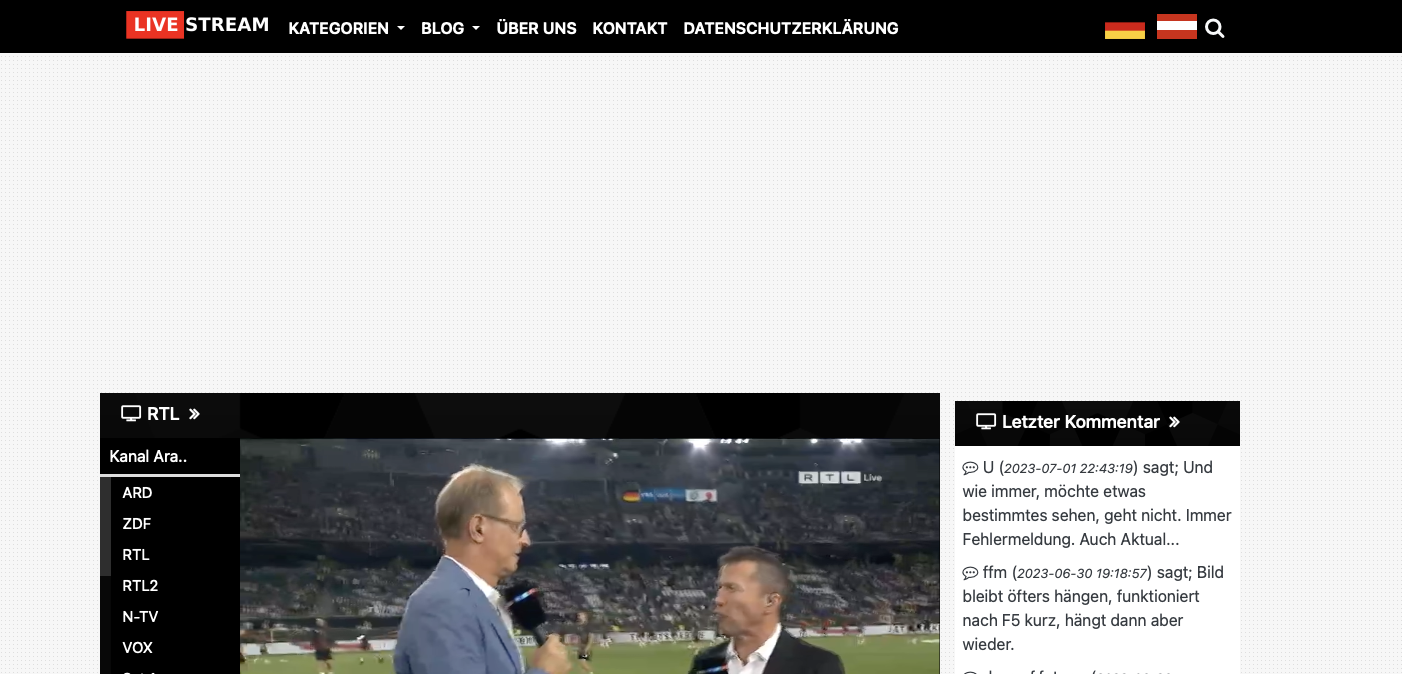Click the Letzter Kommentar monitor icon
The width and height of the screenshot is (1402, 674).
[986, 422]
